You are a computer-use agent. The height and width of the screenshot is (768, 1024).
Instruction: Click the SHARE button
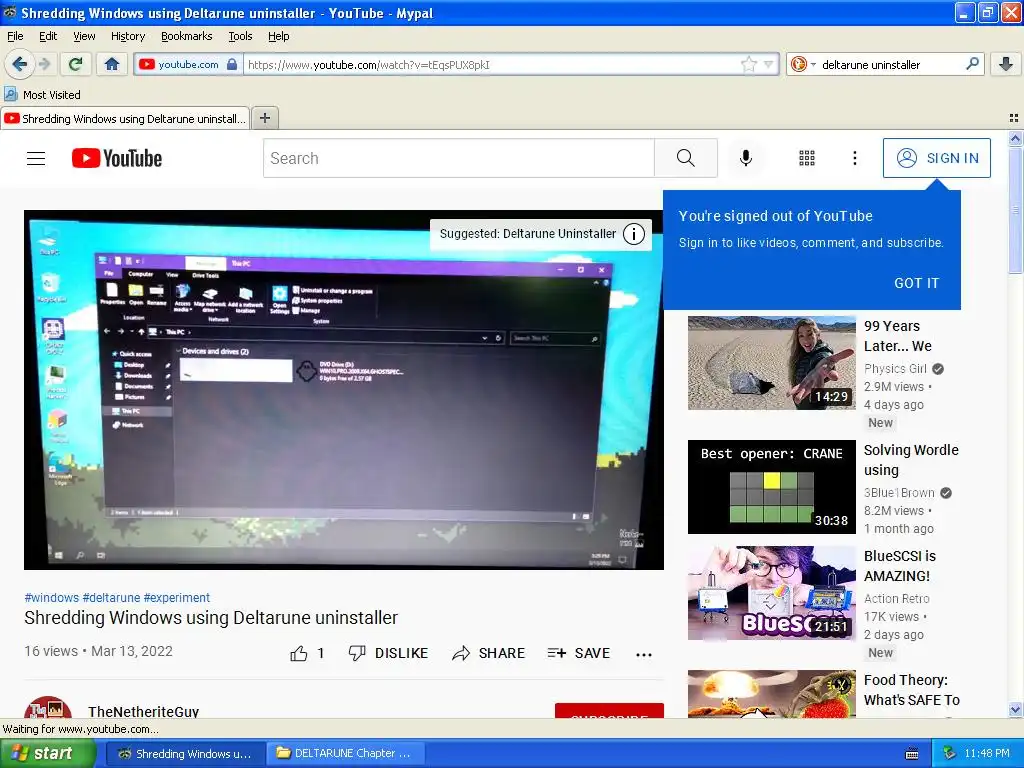[488, 653]
